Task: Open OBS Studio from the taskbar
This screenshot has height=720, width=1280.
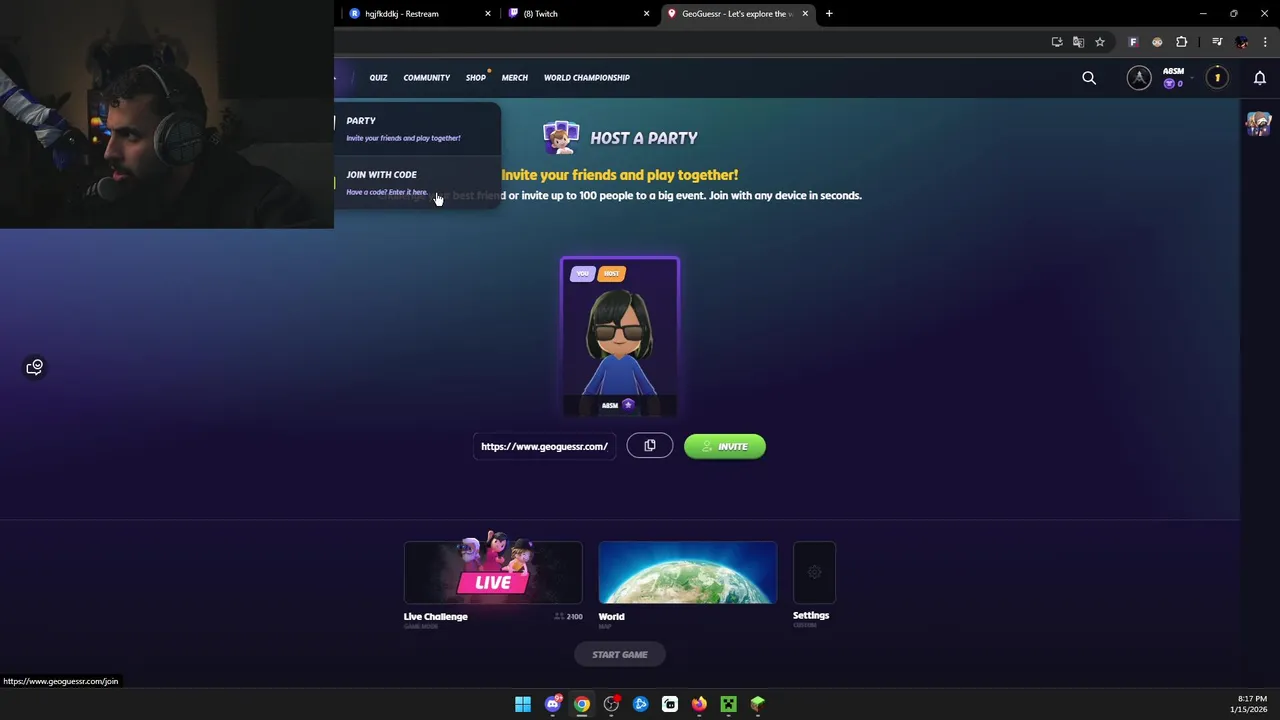Action: (611, 704)
